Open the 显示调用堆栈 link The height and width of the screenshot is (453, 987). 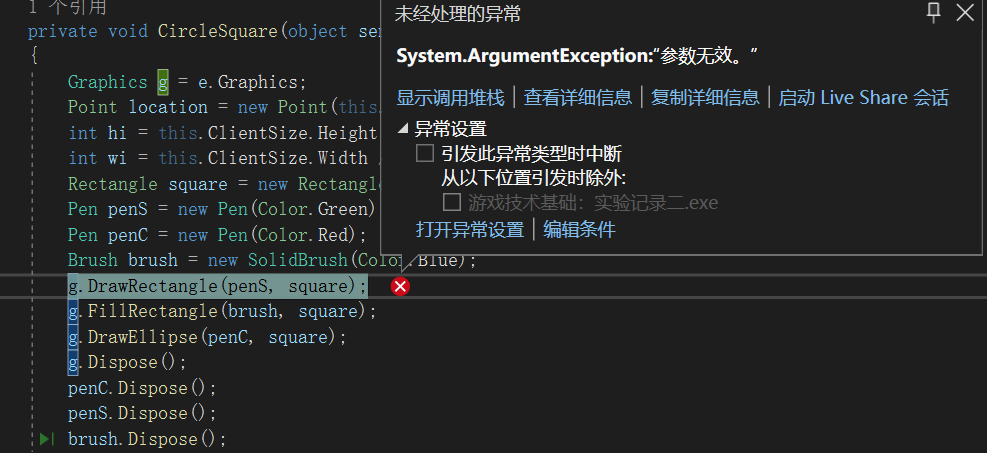(450, 98)
